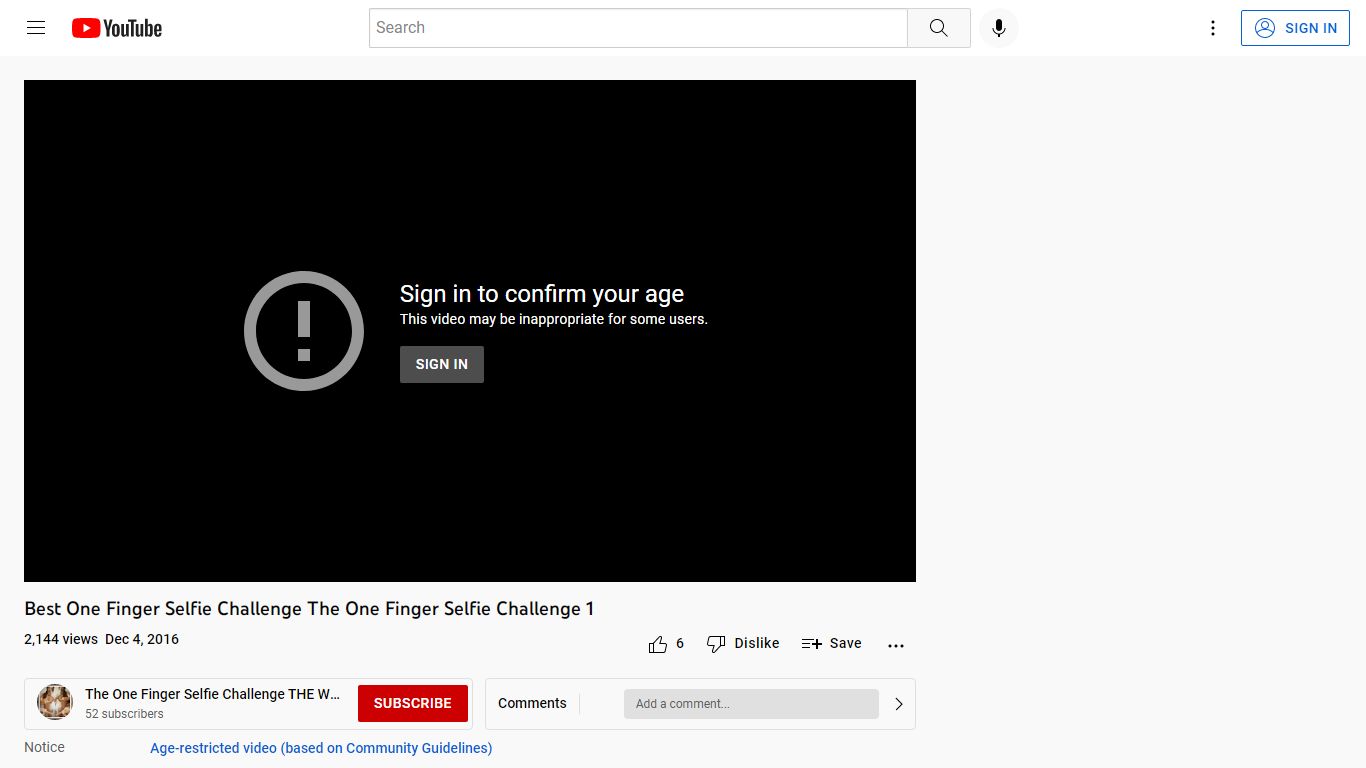The width and height of the screenshot is (1366, 768).
Task: Click the exclamation warning icon in player
Action: pyautogui.click(x=304, y=331)
